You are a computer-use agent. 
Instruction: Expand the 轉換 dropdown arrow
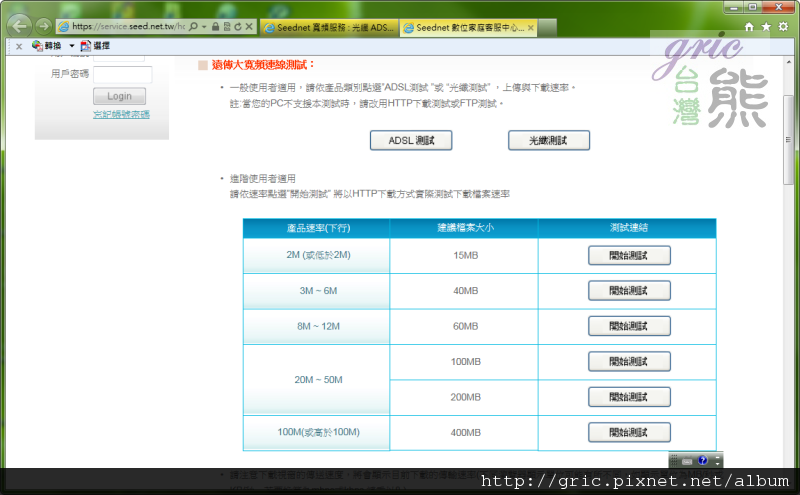click(72, 46)
